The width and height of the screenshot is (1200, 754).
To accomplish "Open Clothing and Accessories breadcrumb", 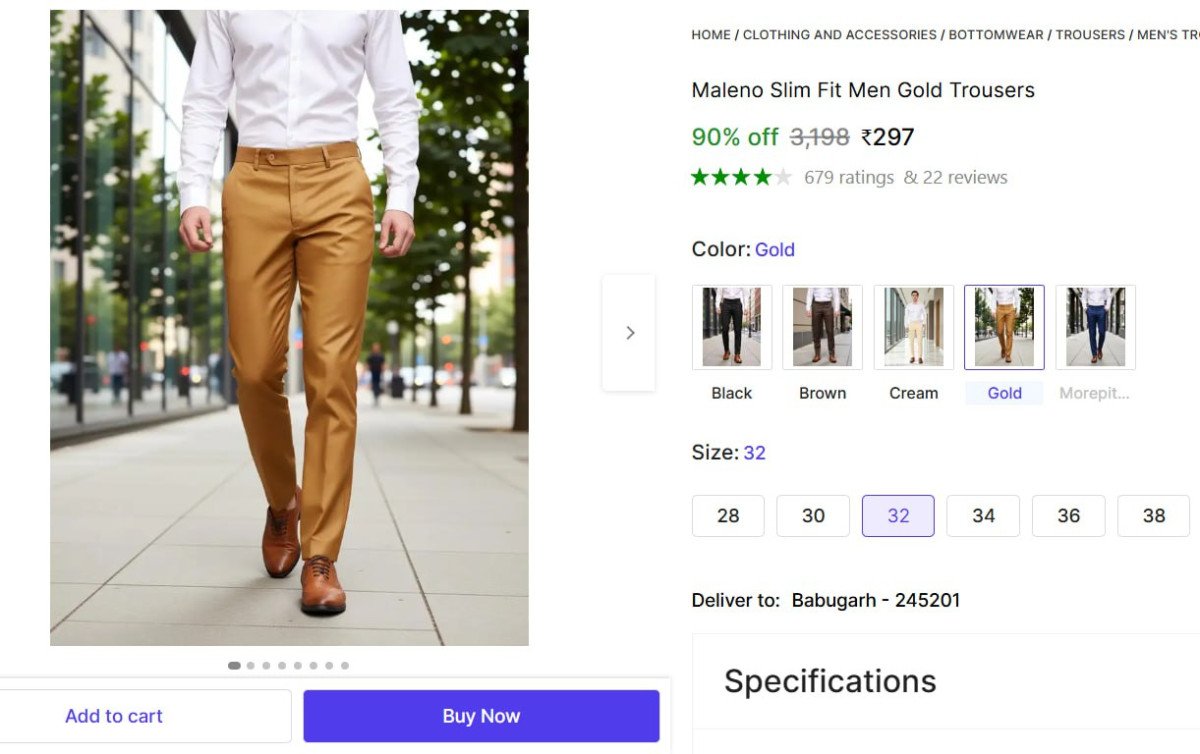I will [x=840, y=35].
